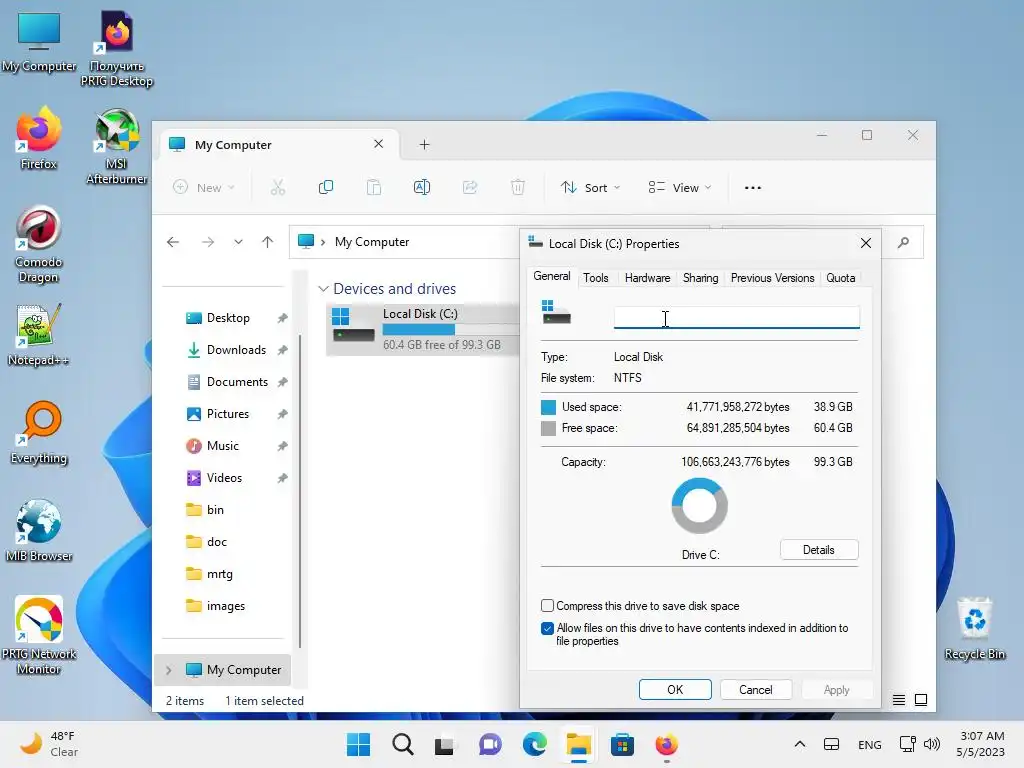Open PRTG Network Monitor desktop shortcut

click(39, 635)
